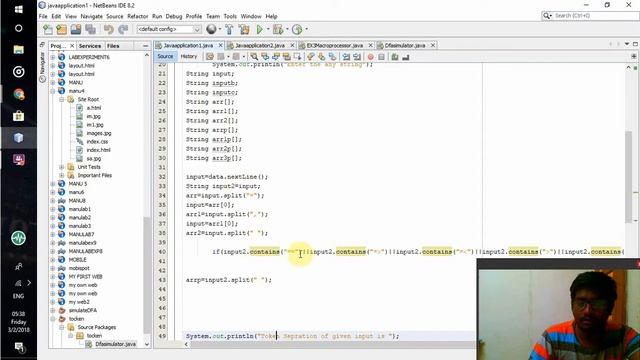The height and width of the screenshot is (360, 640).
Task: Open the Profile Project dropdown arrow
Action: pyautogui.click(x=306, y=29)
